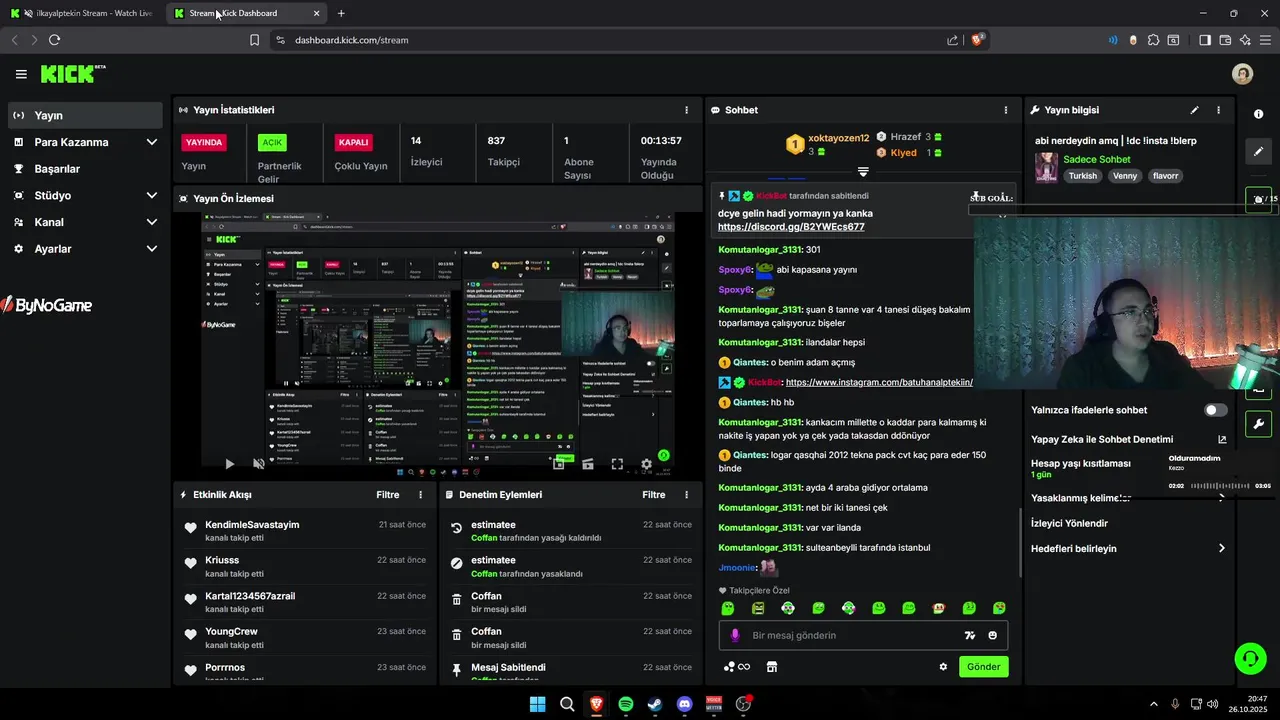The height and width of the screenshot is (720, 1280).
Task: Open chat settings gear next to Gönder
Action: tap(943, 667)
